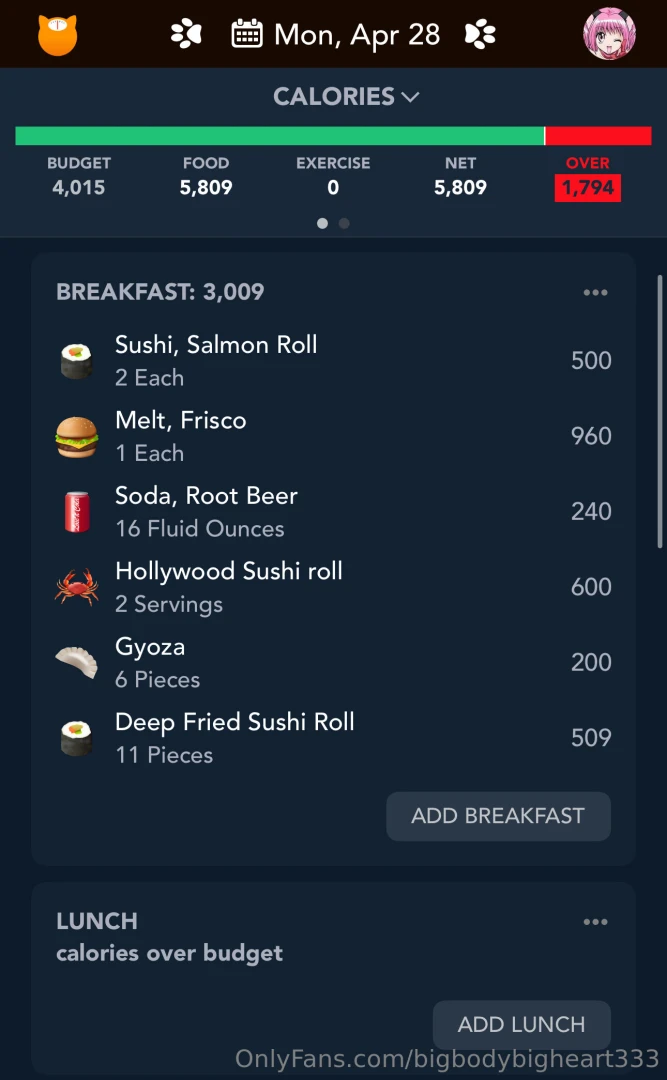Switch to second summary page dot

(344, 224)
